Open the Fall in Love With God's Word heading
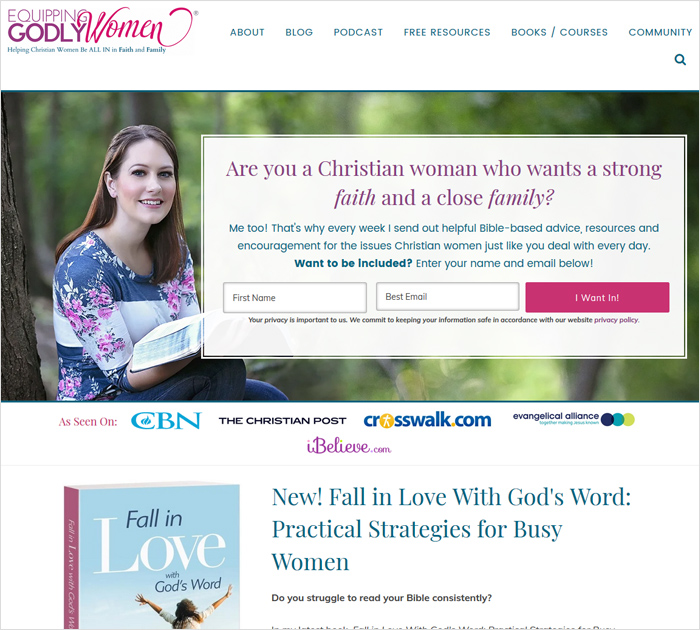 451,529
